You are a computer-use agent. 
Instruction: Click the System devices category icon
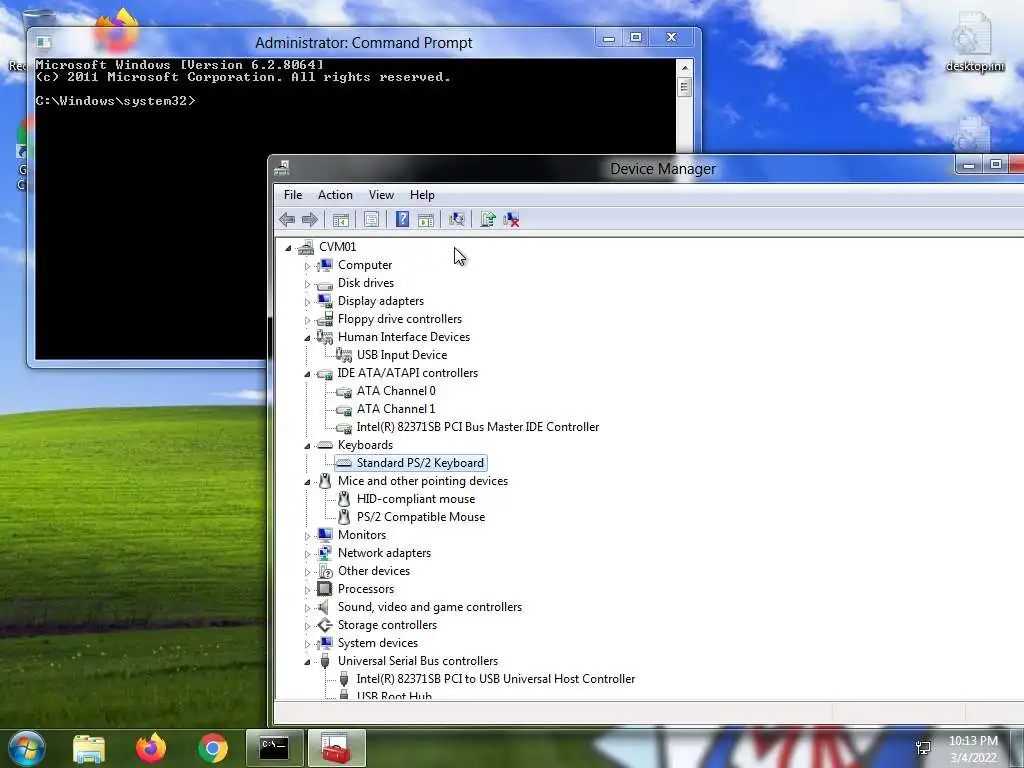click(x=325, y=643)
